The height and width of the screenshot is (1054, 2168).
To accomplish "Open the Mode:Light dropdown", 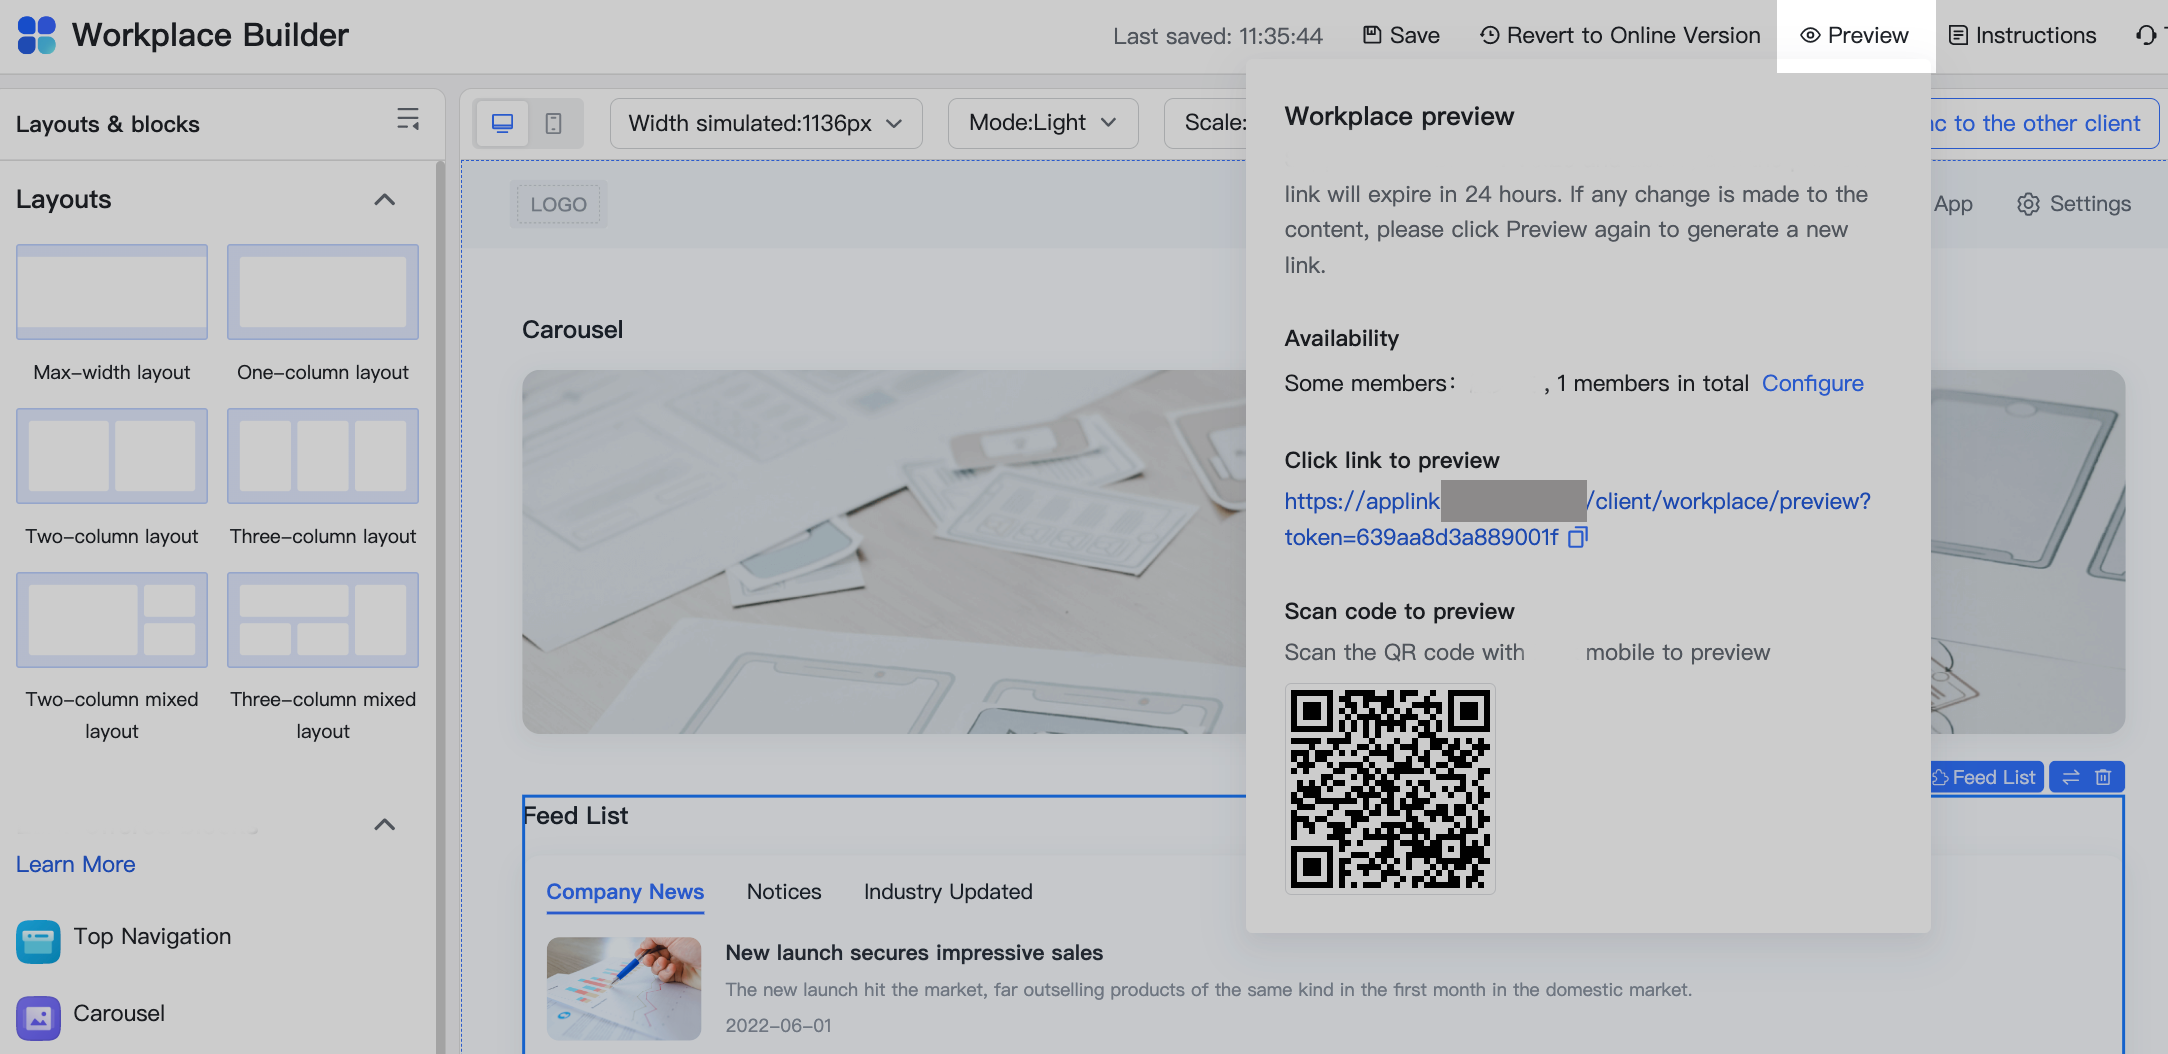I will [1042, 123].
